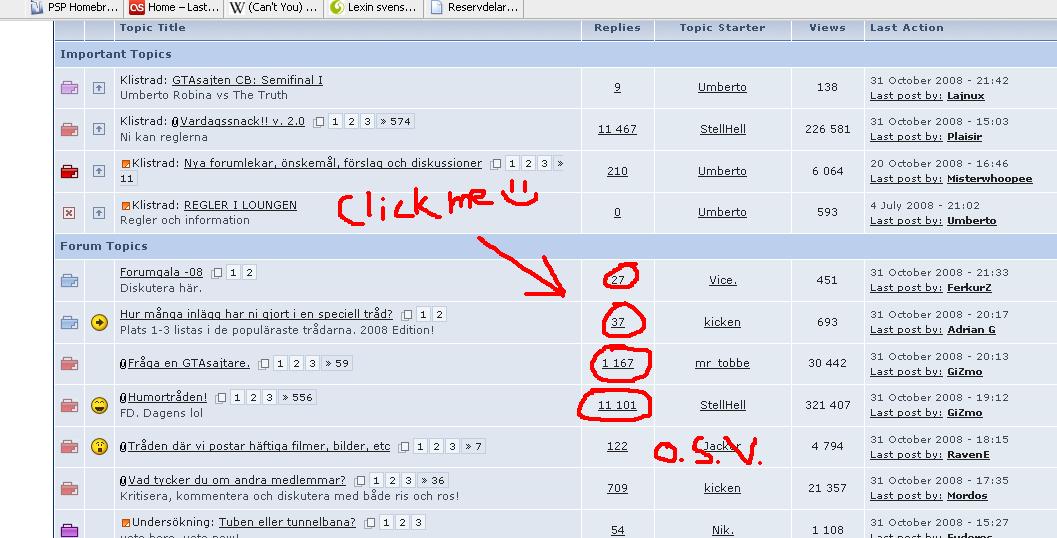
Task: Open last poster Misterwhoopee's profile
Action: tap(990, 179)
